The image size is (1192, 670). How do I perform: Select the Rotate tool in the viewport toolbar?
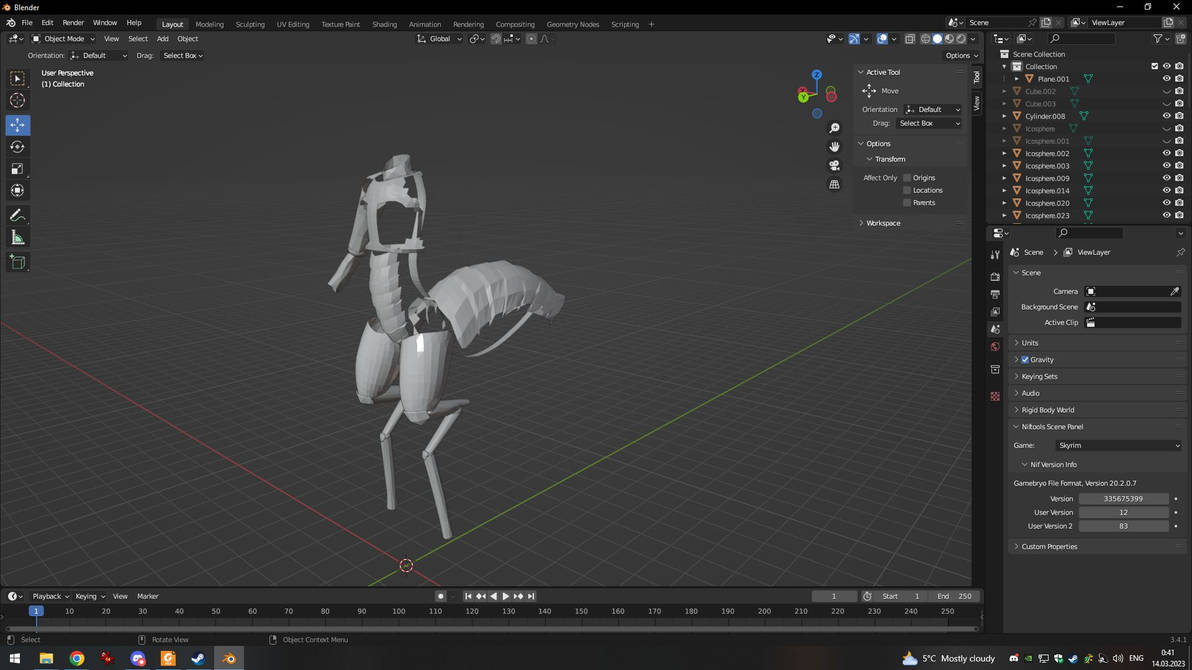pyautogui.click(x=17, y=146)
